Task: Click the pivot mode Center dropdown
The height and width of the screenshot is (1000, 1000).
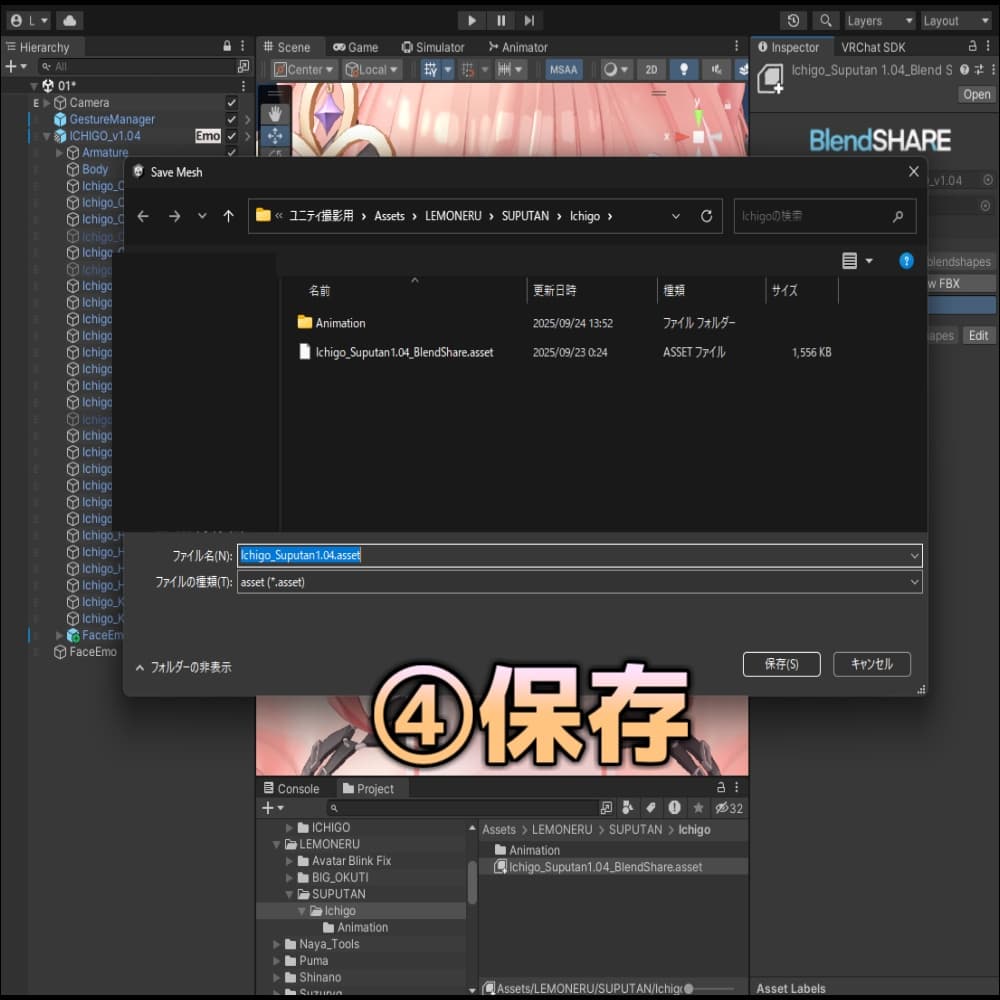Action: click(x=302, y=69)
